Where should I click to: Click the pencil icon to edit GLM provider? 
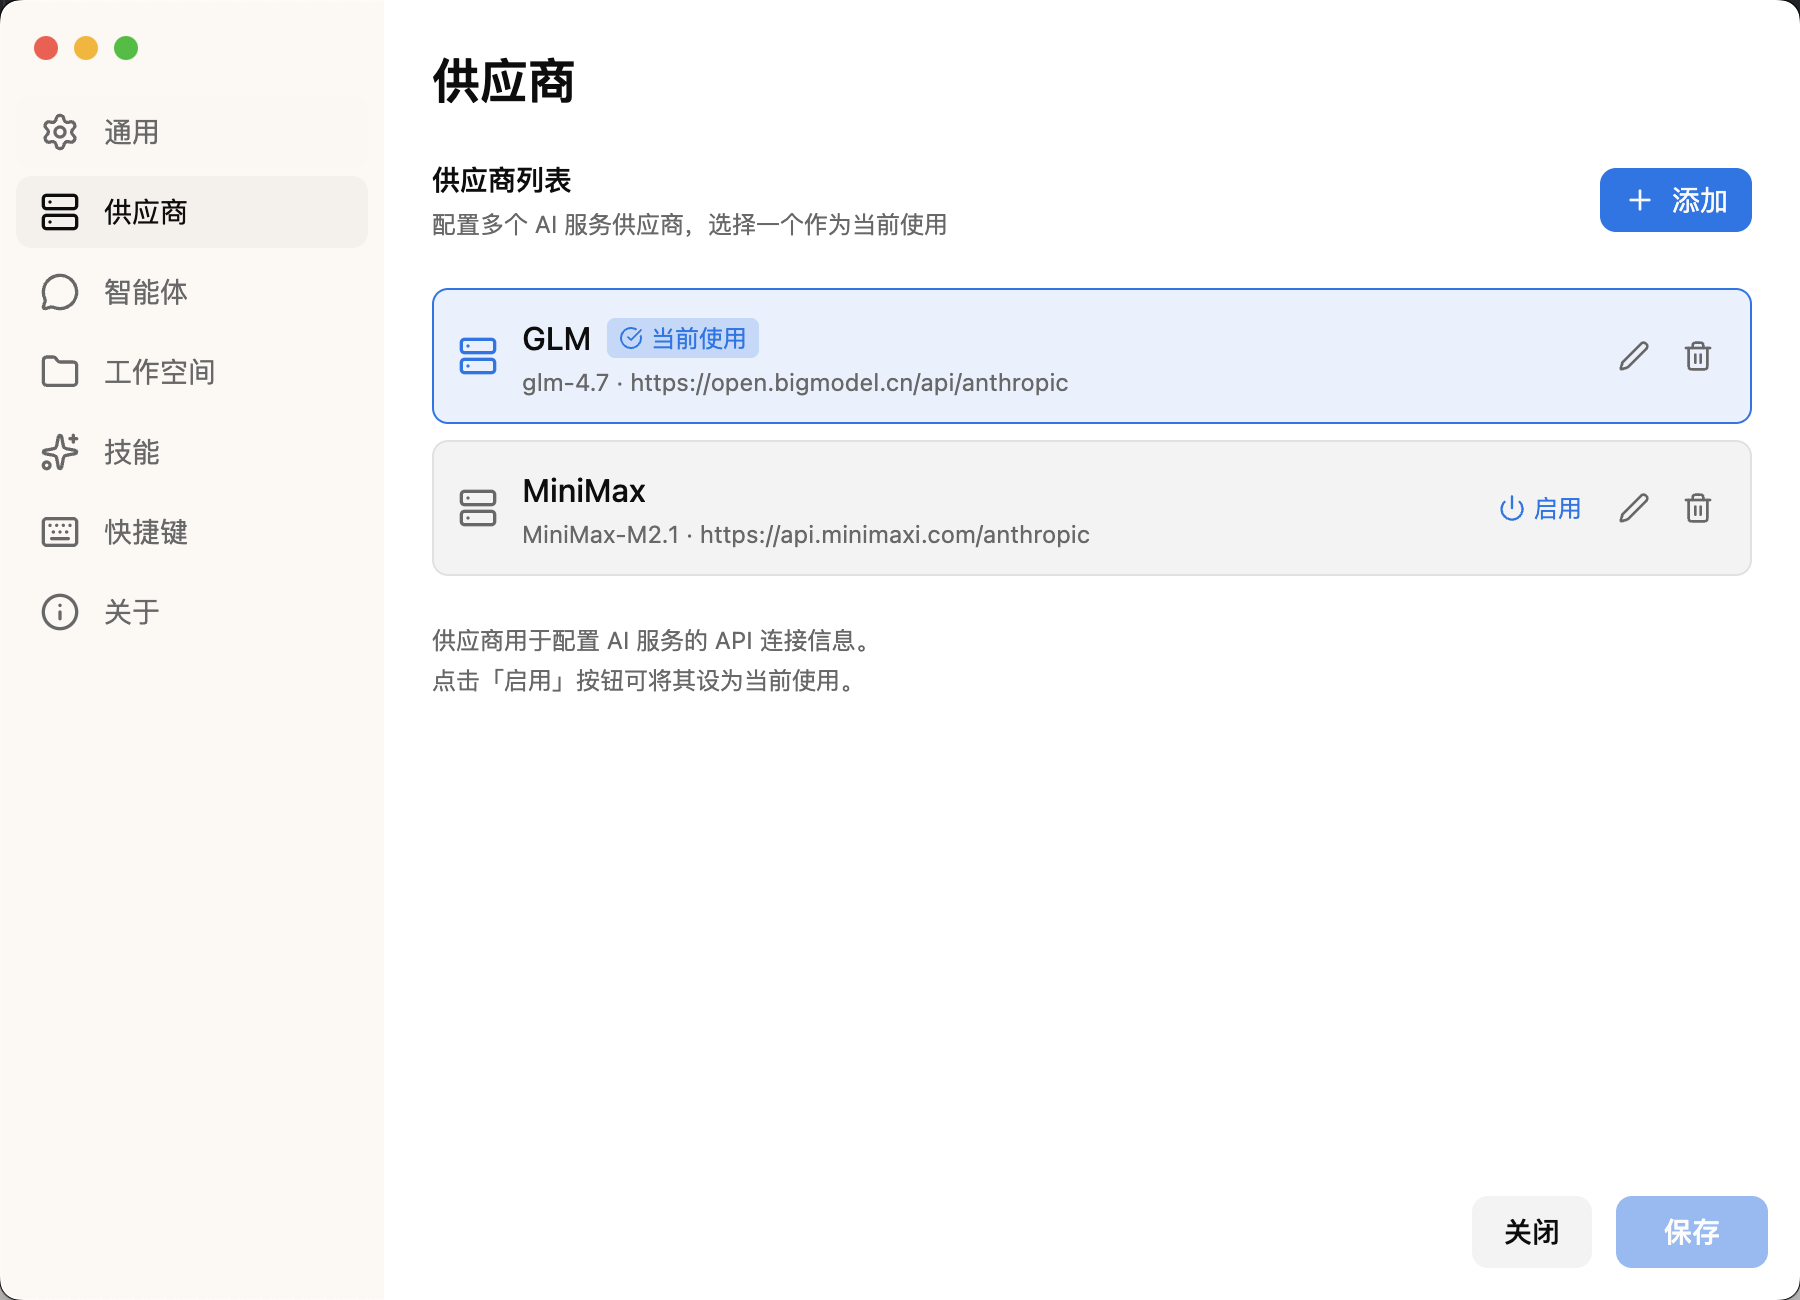pyautogui.click(x=1634, y=356)
